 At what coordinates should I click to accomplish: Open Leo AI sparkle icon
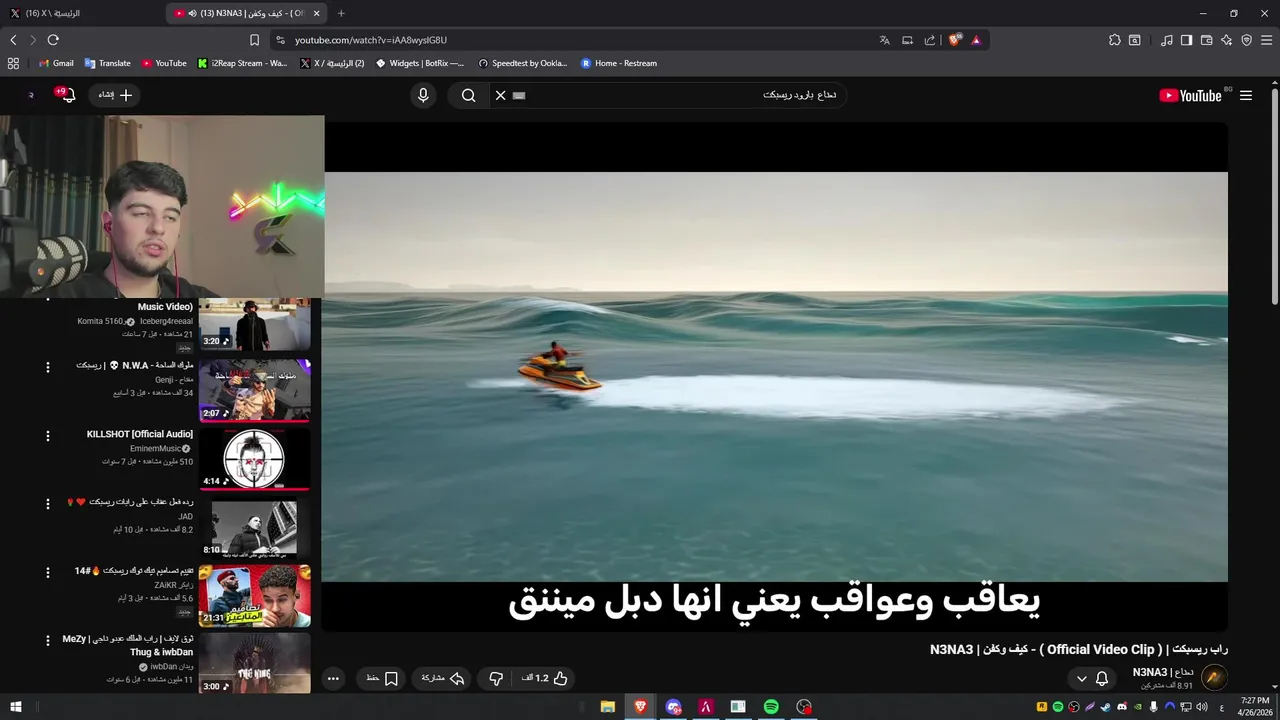click(x=1226, y=40)
